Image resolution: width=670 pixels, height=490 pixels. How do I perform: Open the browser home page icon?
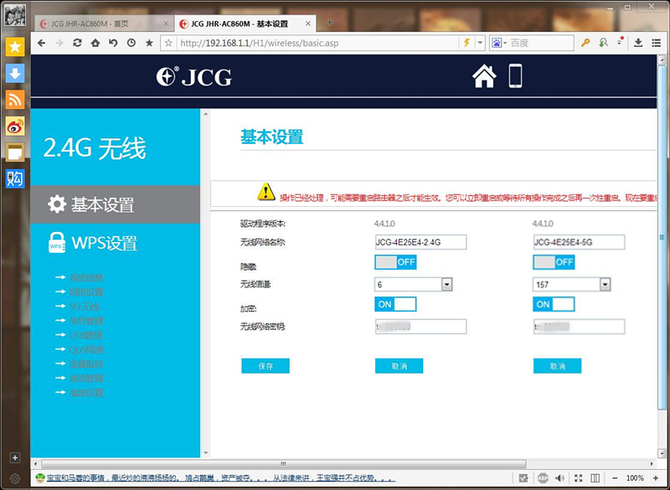(x=95, y=43)
